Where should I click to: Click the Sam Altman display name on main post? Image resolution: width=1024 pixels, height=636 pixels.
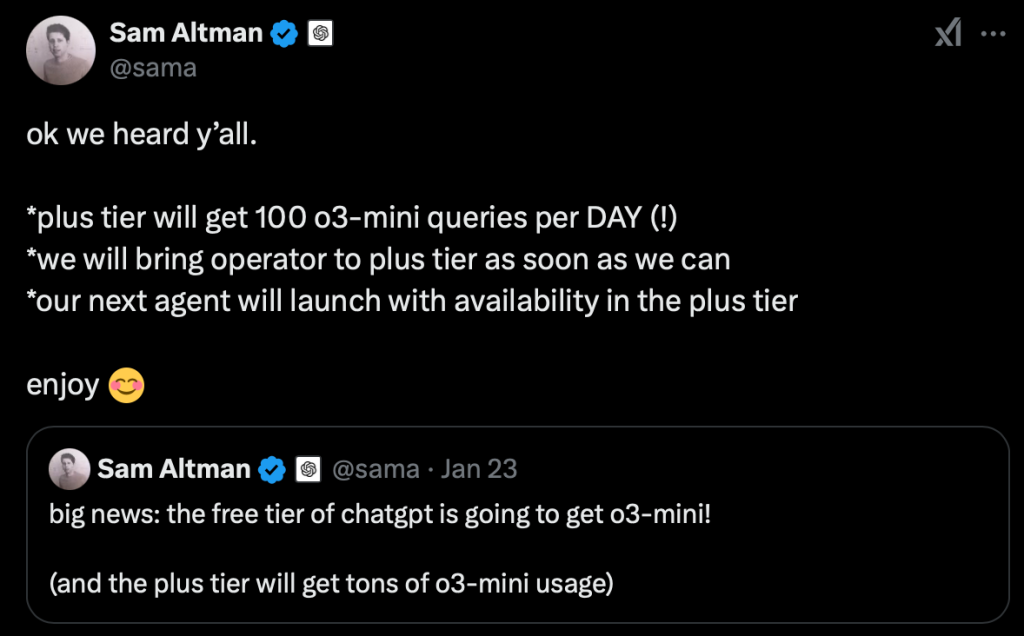[186, 33]
